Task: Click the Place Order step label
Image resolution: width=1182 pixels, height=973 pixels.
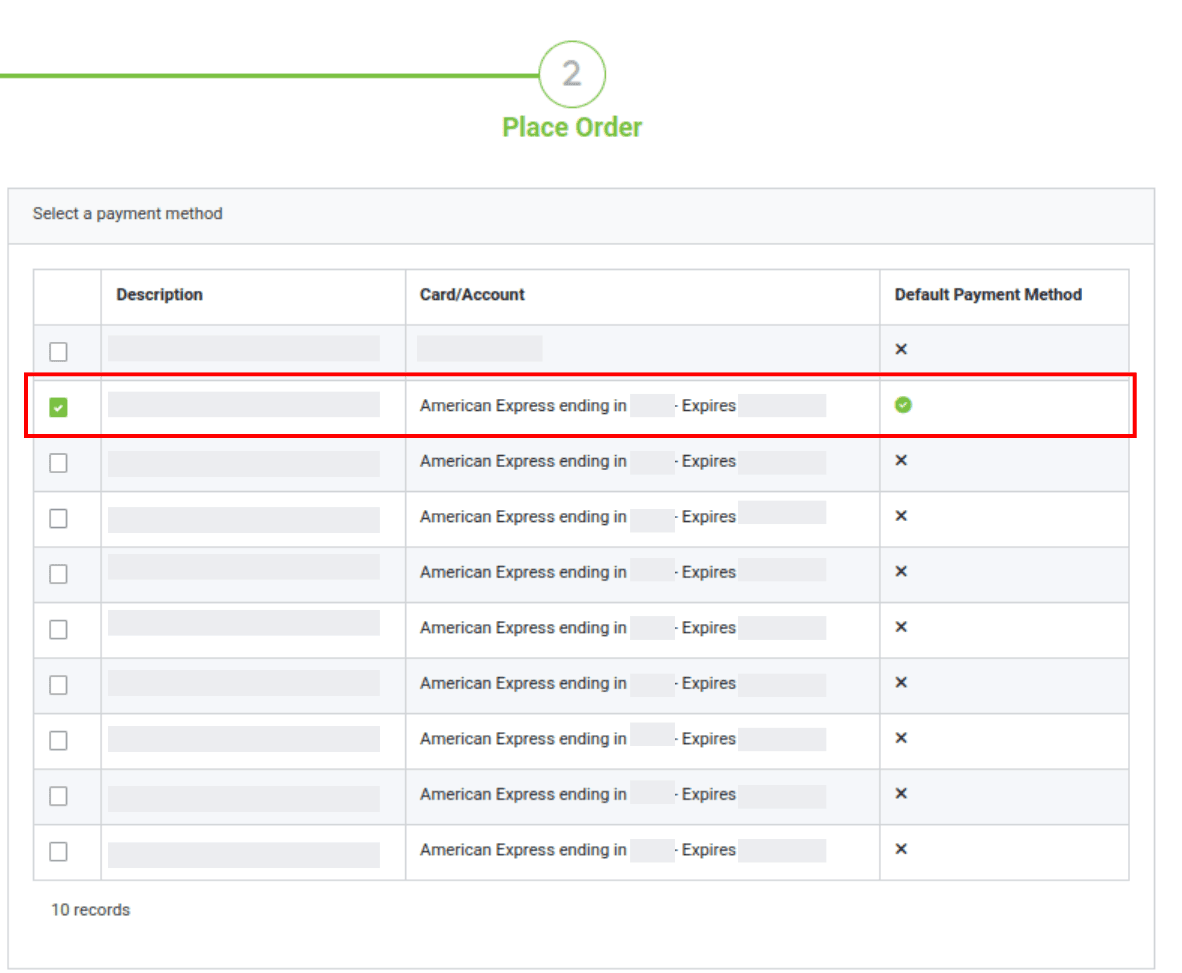Action: point(572,127)
